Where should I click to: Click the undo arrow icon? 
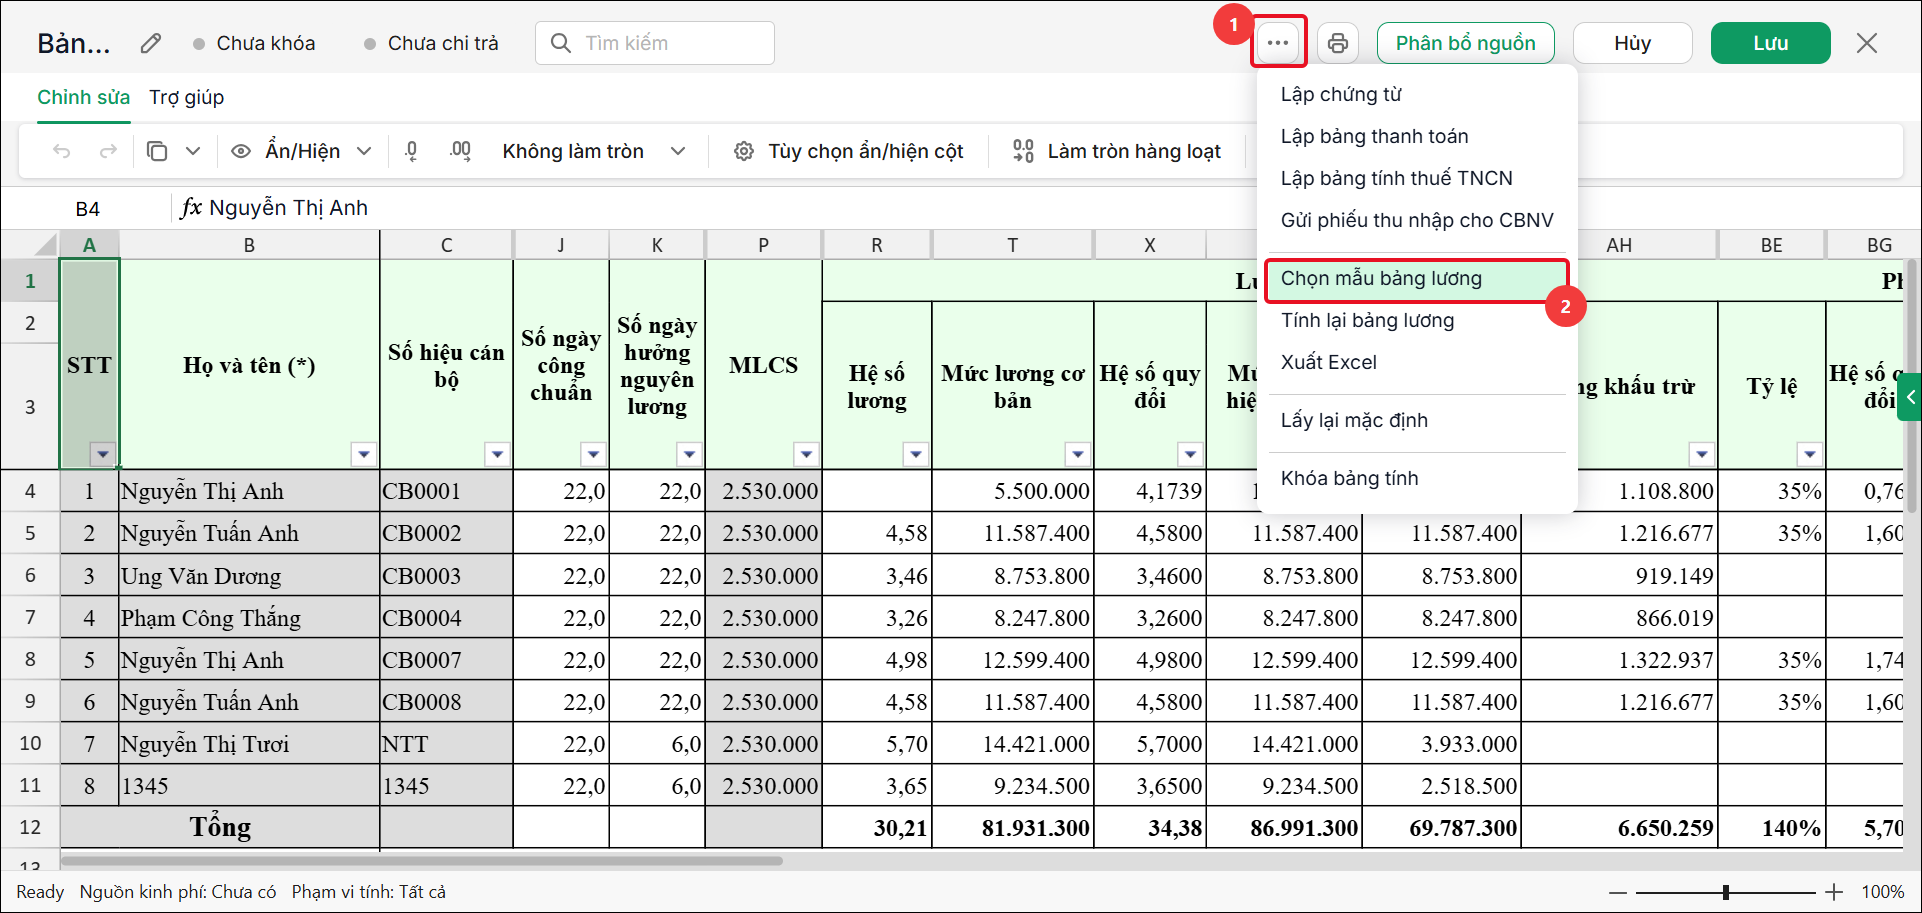click(x=62, y=151)
